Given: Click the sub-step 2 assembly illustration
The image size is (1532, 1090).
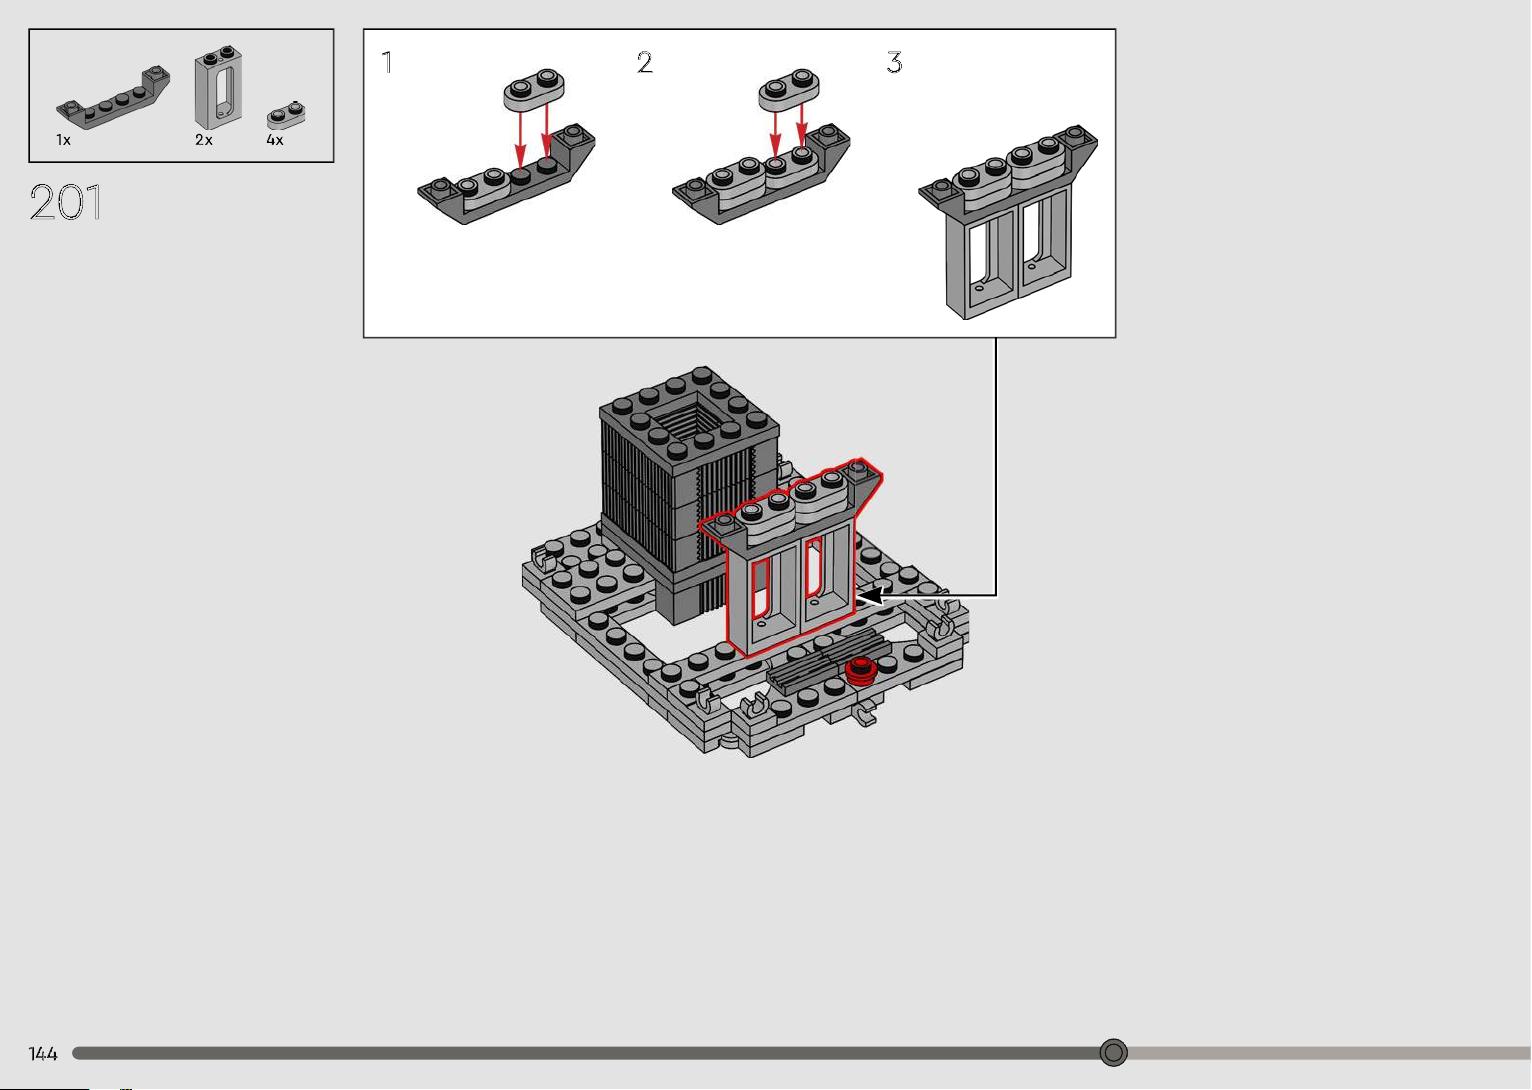Looking at the screenshot, I should tap(762, 146).
